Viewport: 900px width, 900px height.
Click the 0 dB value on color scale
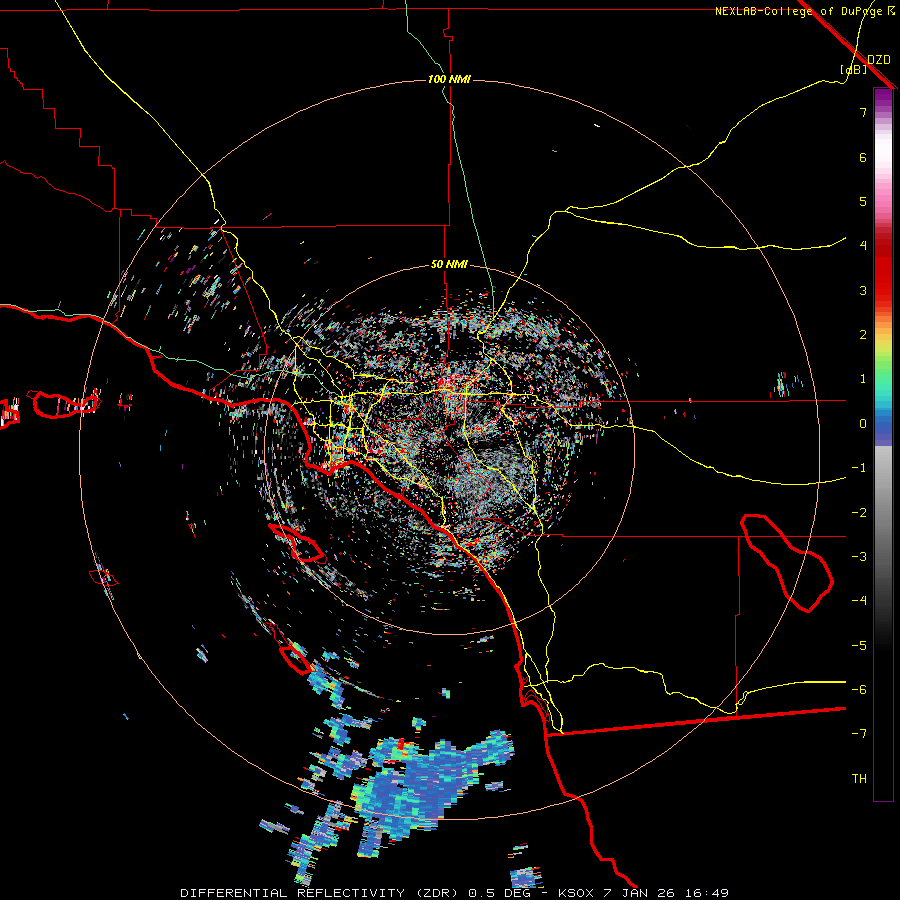[863, 424]
